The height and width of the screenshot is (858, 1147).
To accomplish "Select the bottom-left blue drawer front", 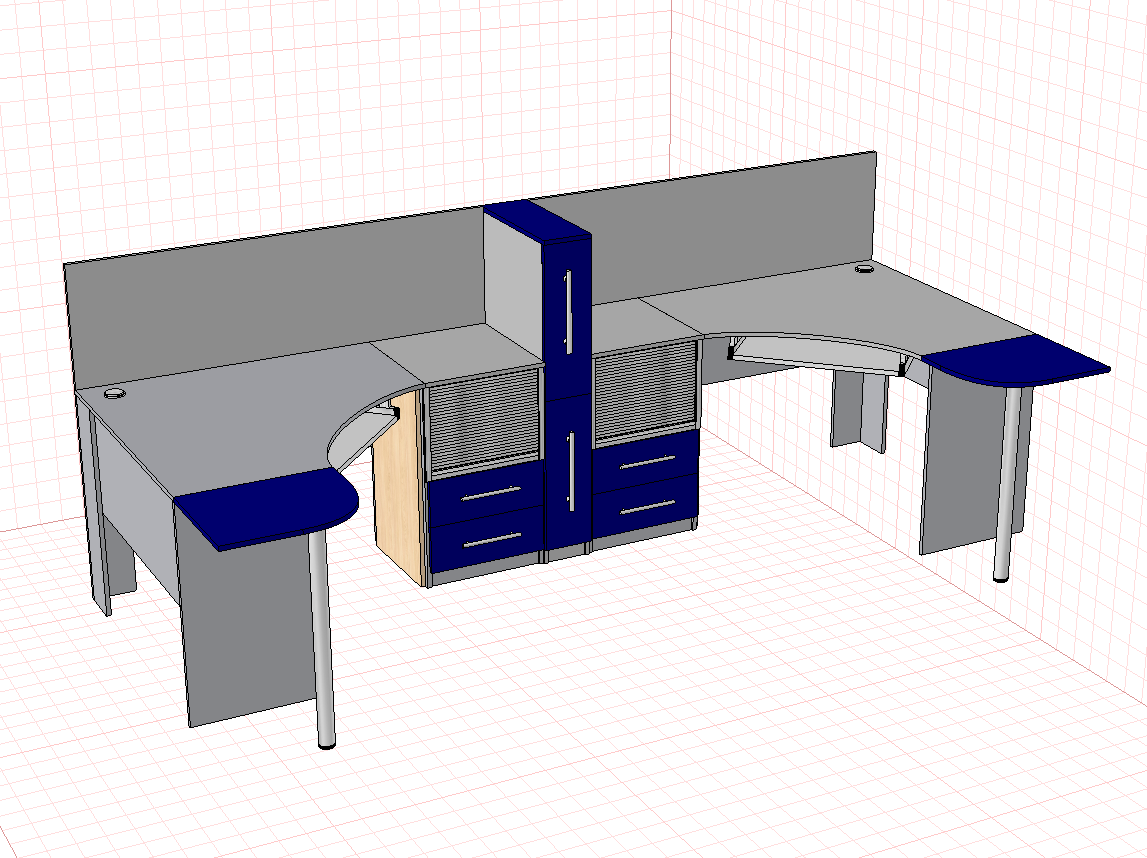I will tap(486, 541).
